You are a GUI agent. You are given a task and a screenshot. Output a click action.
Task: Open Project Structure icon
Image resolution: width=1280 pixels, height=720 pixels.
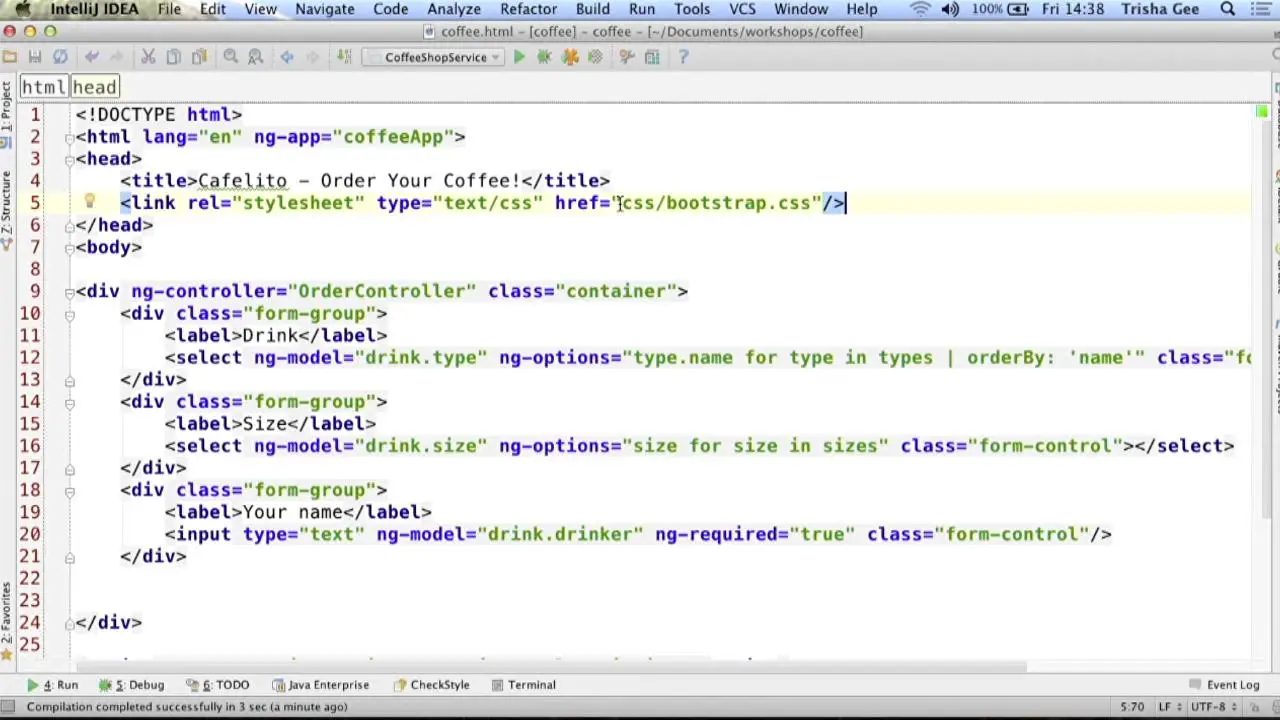652,57
